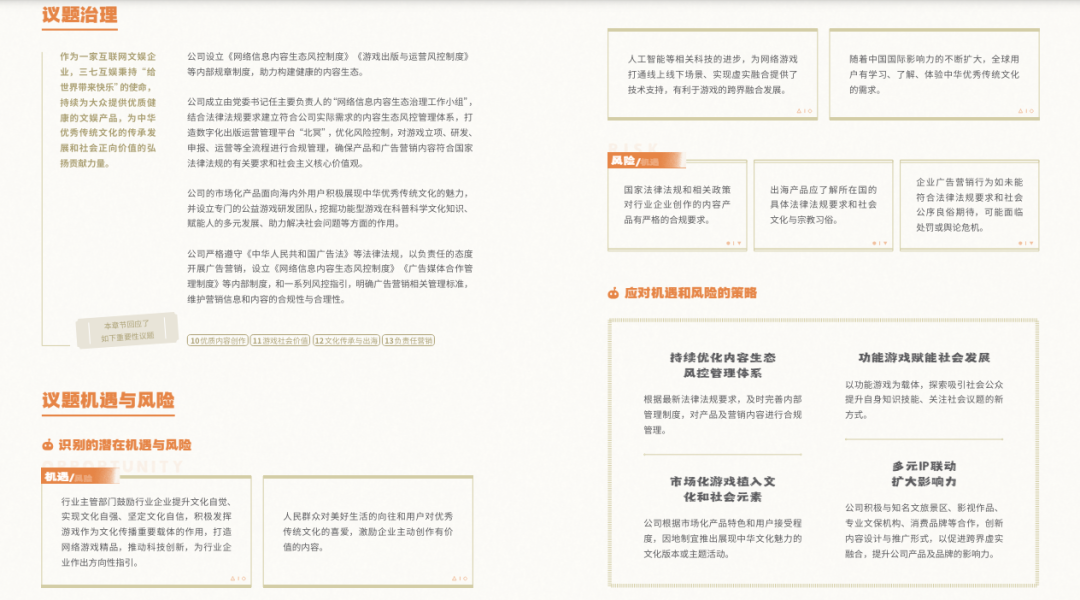Click corner marks in the 随着中国国际影响力 card
The height and width of the screenshot is (600, 1080).
tap(1026, 111)
